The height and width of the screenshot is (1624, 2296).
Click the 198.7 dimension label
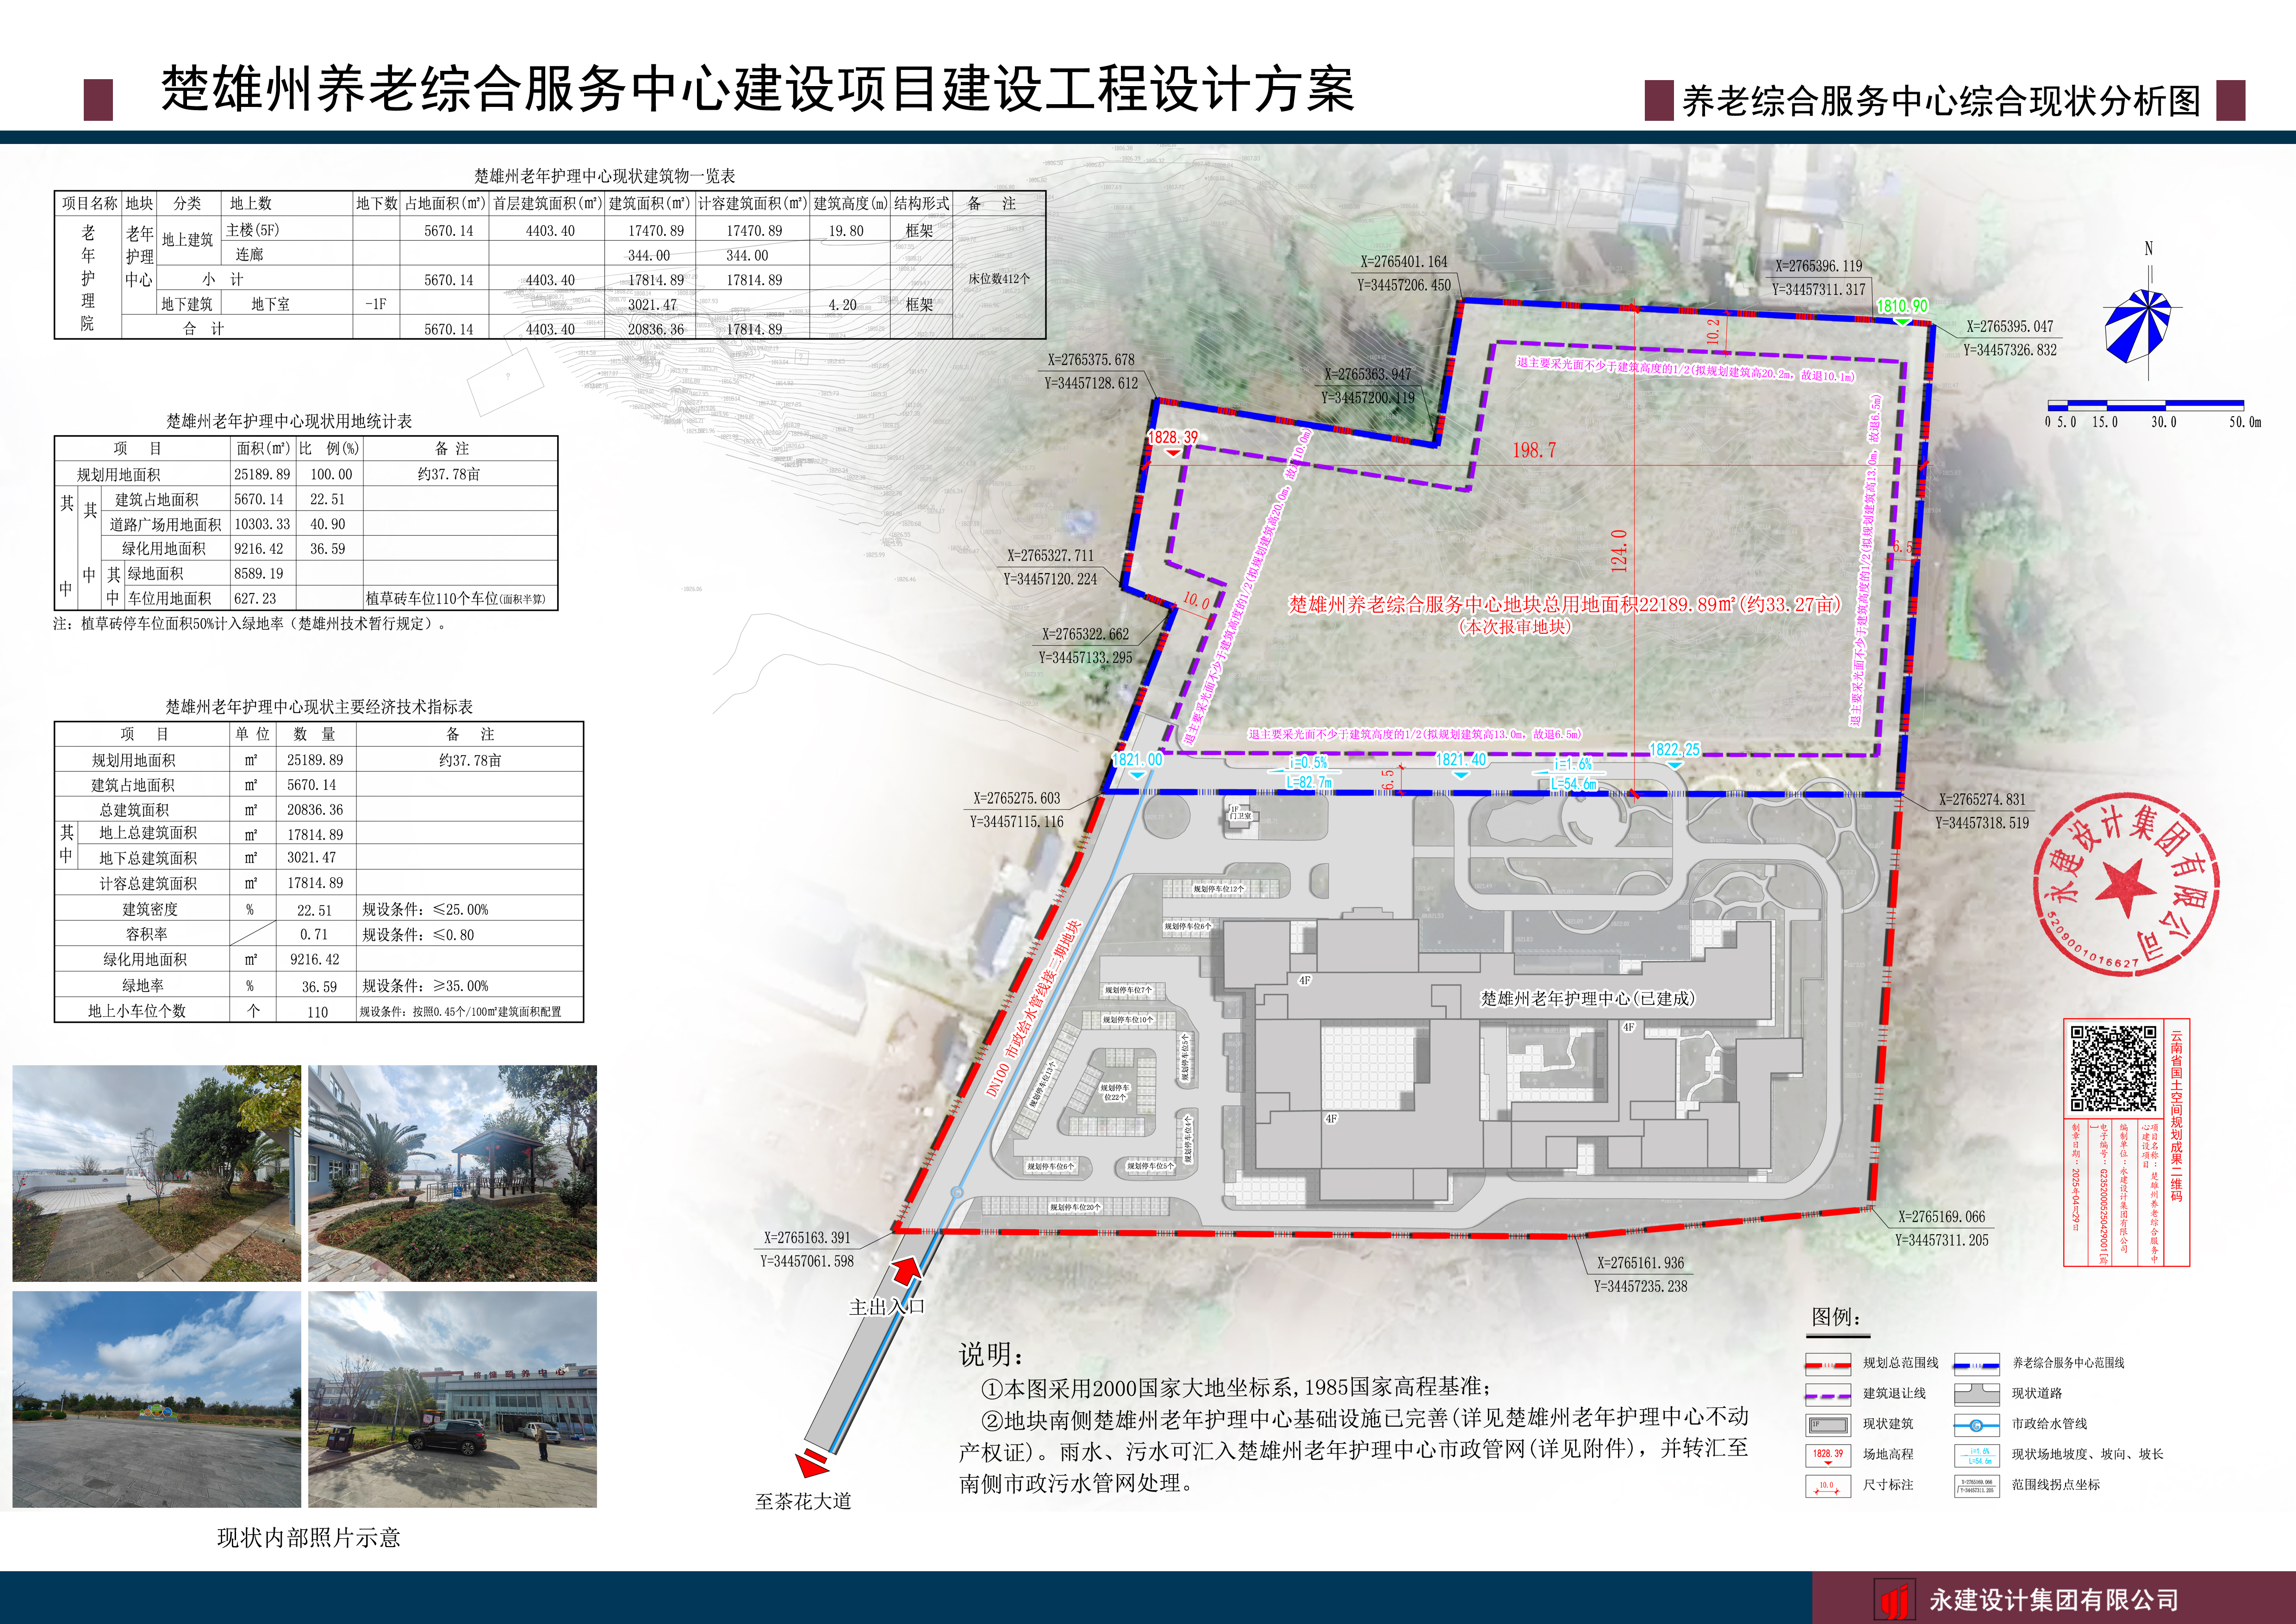[x=1534, y=451]
